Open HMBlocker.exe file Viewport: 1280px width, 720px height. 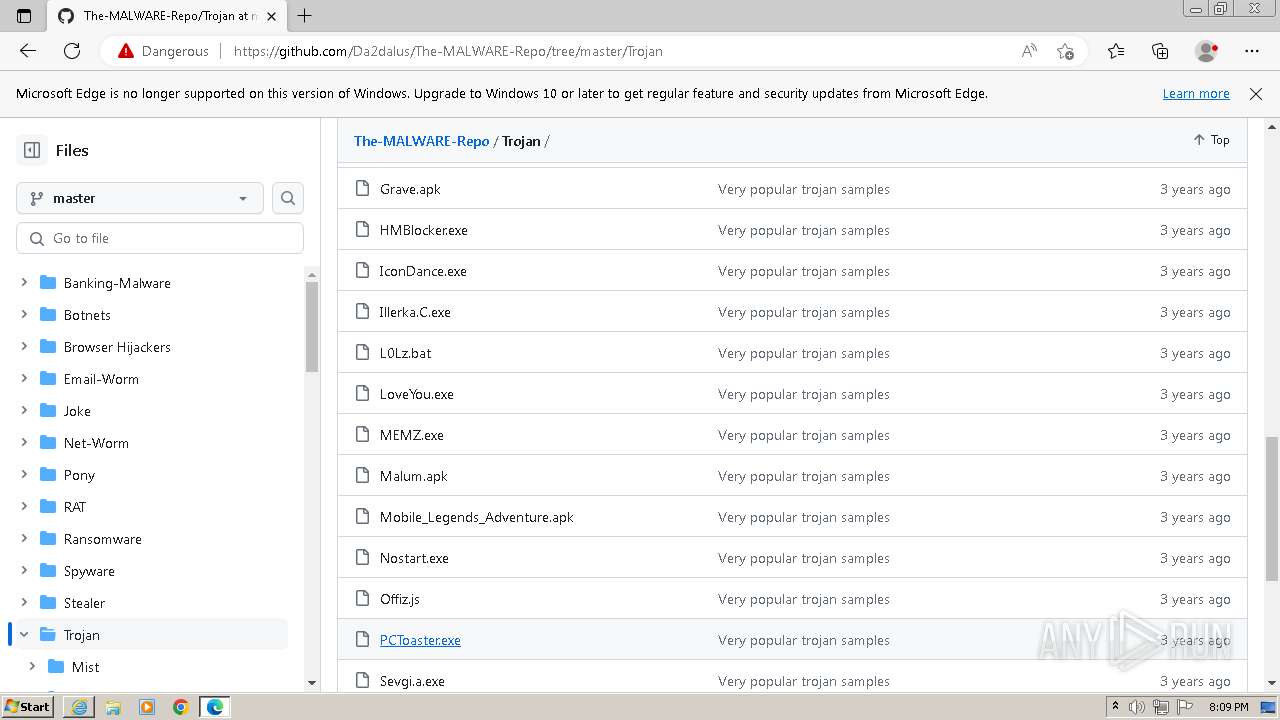point(424,230)
